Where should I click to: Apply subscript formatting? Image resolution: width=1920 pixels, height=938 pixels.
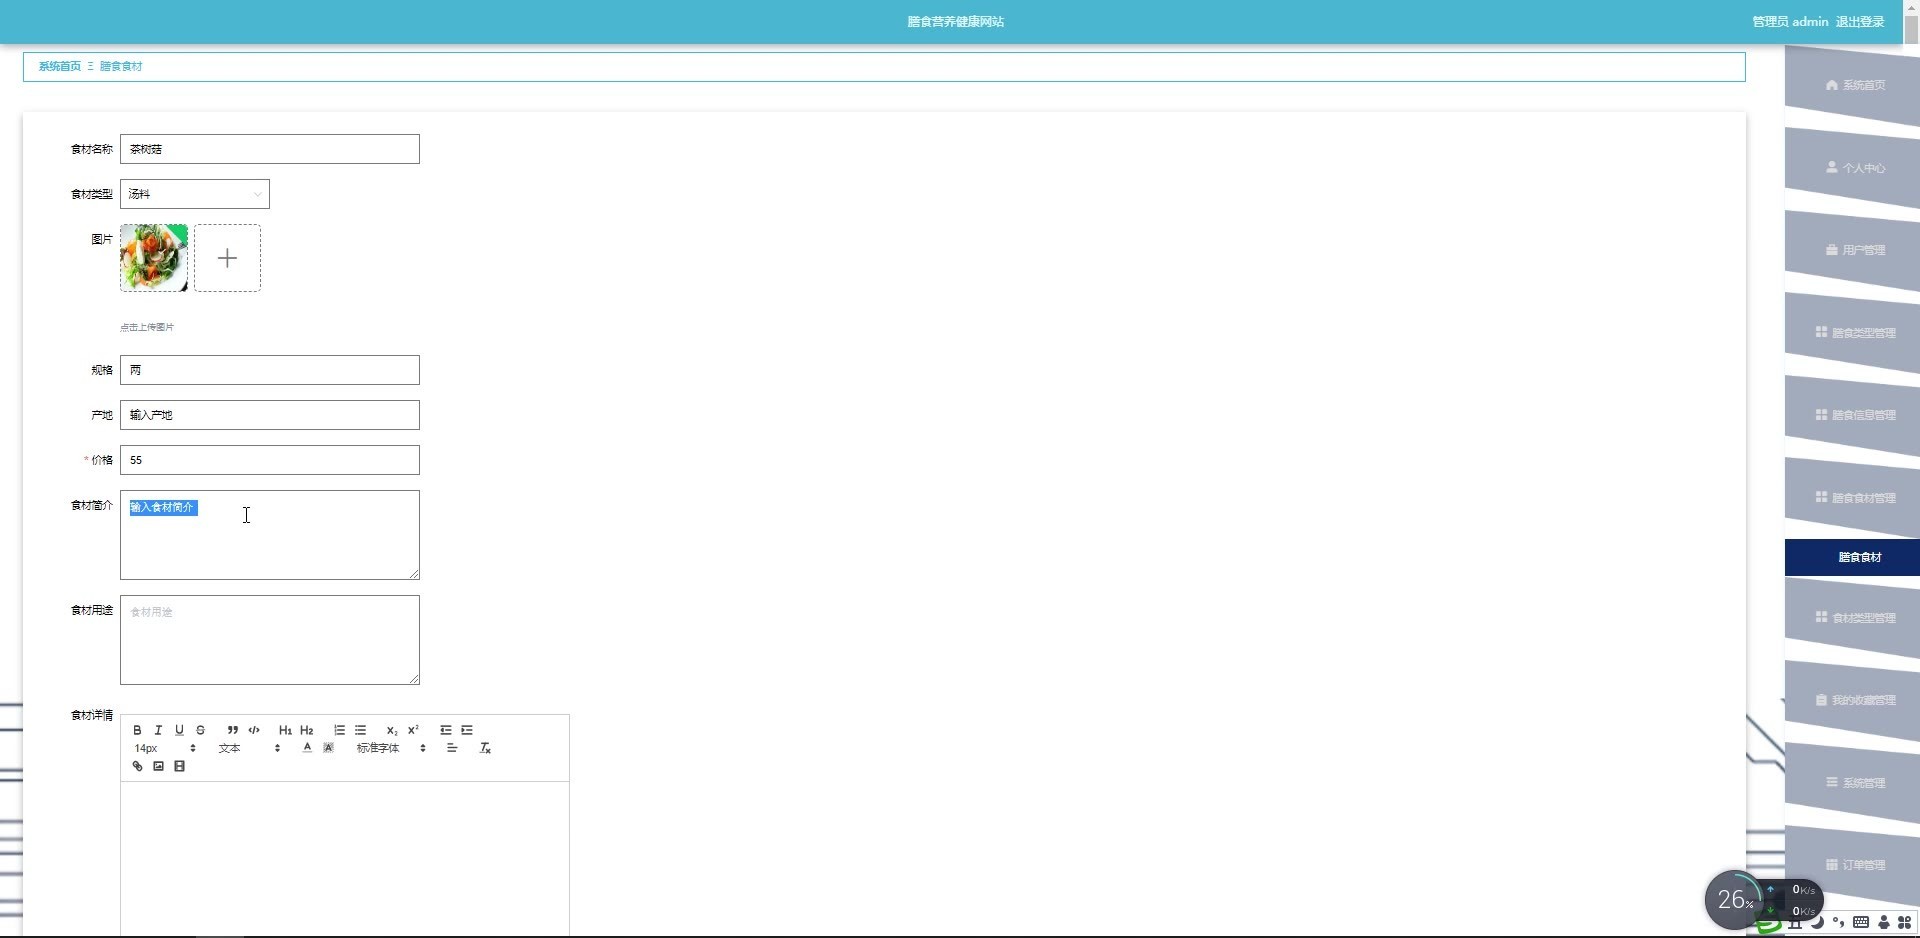coord(392,730)
